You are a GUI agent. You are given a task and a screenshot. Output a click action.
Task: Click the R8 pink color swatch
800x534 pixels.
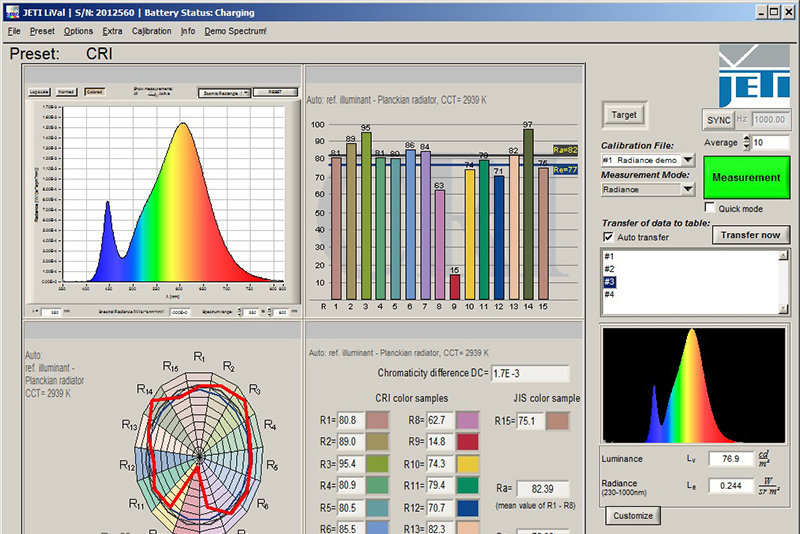tap(468, 420)
